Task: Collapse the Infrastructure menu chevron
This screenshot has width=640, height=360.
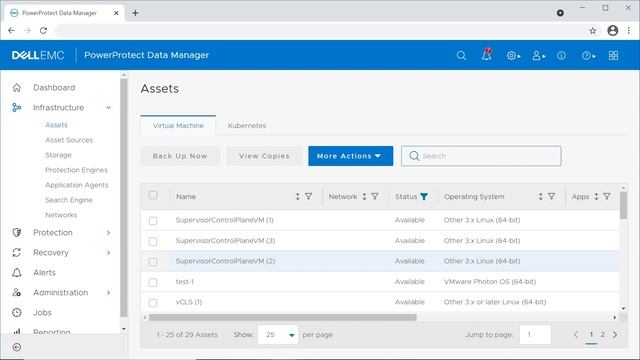Action: [x=109, y=108]
